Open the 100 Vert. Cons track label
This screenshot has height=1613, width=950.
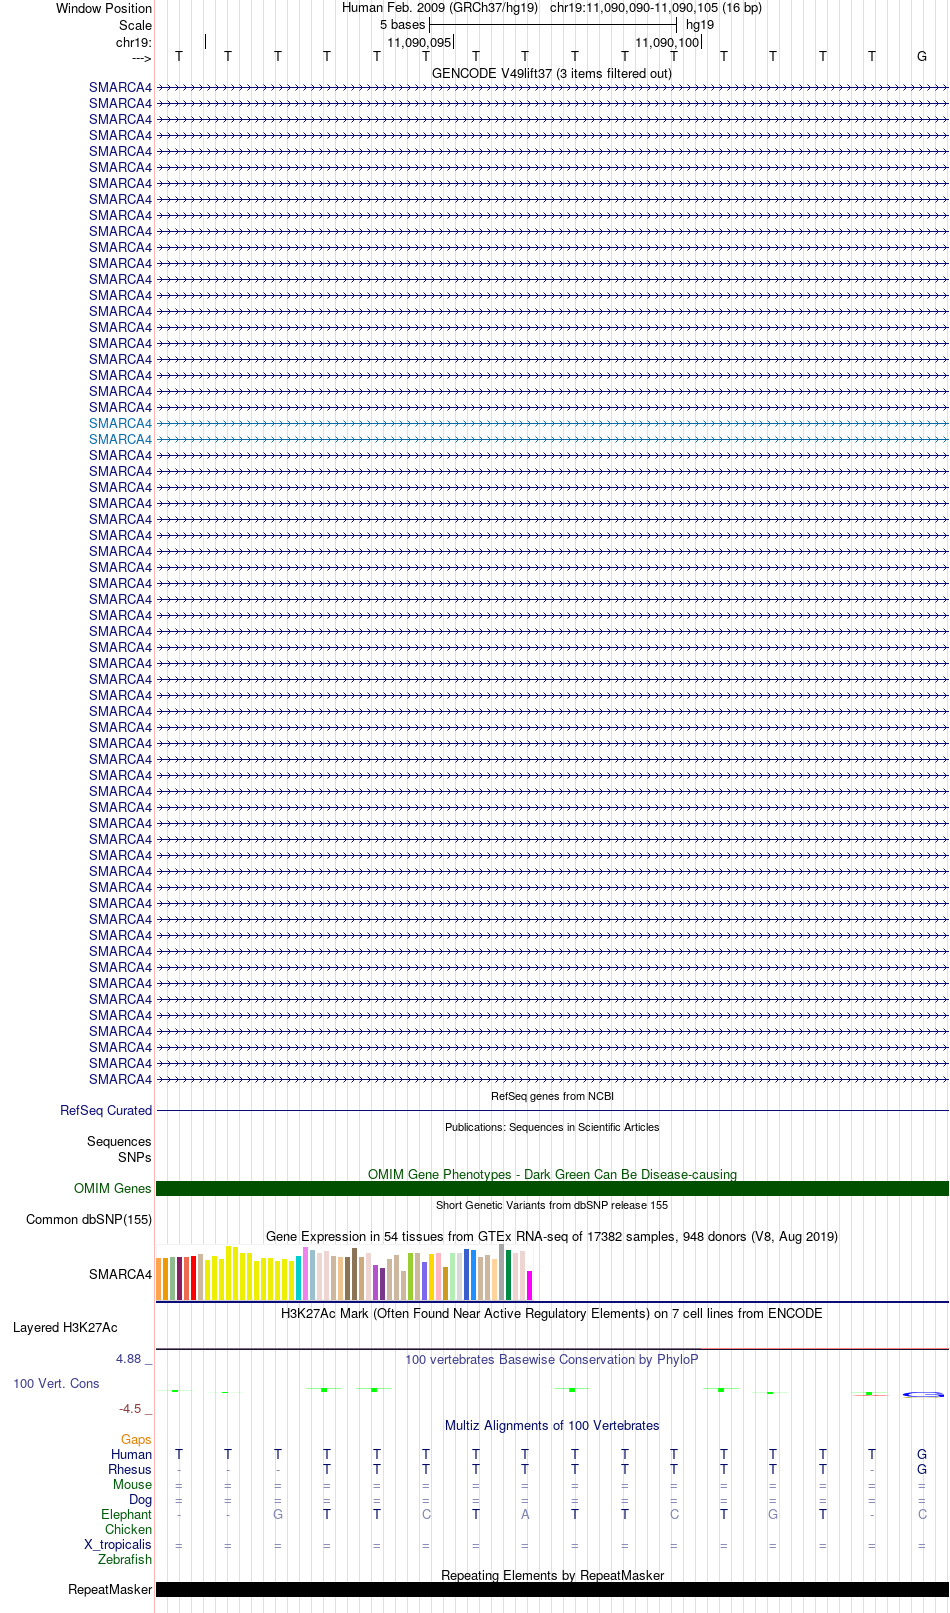pos(56,1383)
